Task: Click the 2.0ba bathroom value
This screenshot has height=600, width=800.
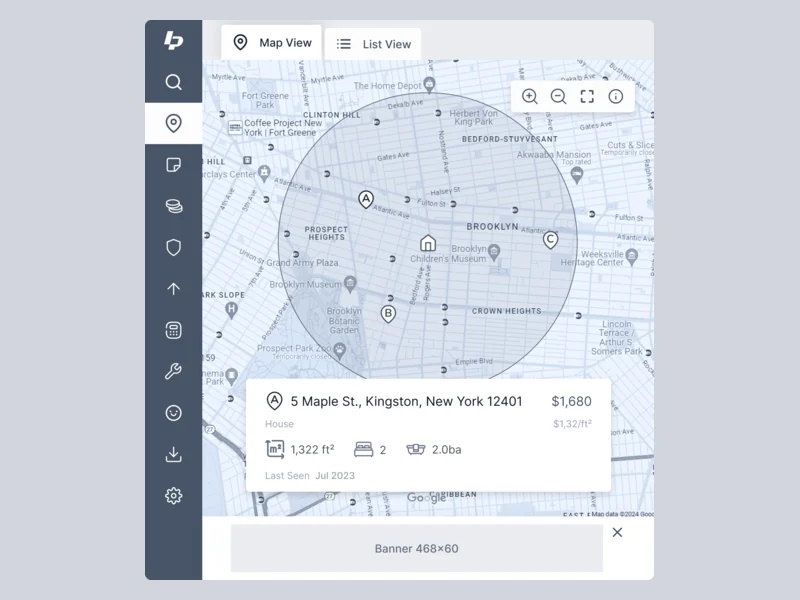Action: point(446,449)
